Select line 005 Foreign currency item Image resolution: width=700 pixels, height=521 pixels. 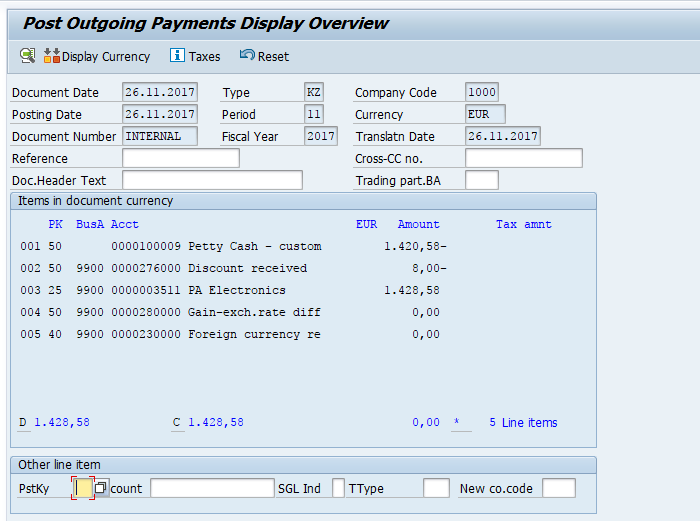click(x=254, y=334)
